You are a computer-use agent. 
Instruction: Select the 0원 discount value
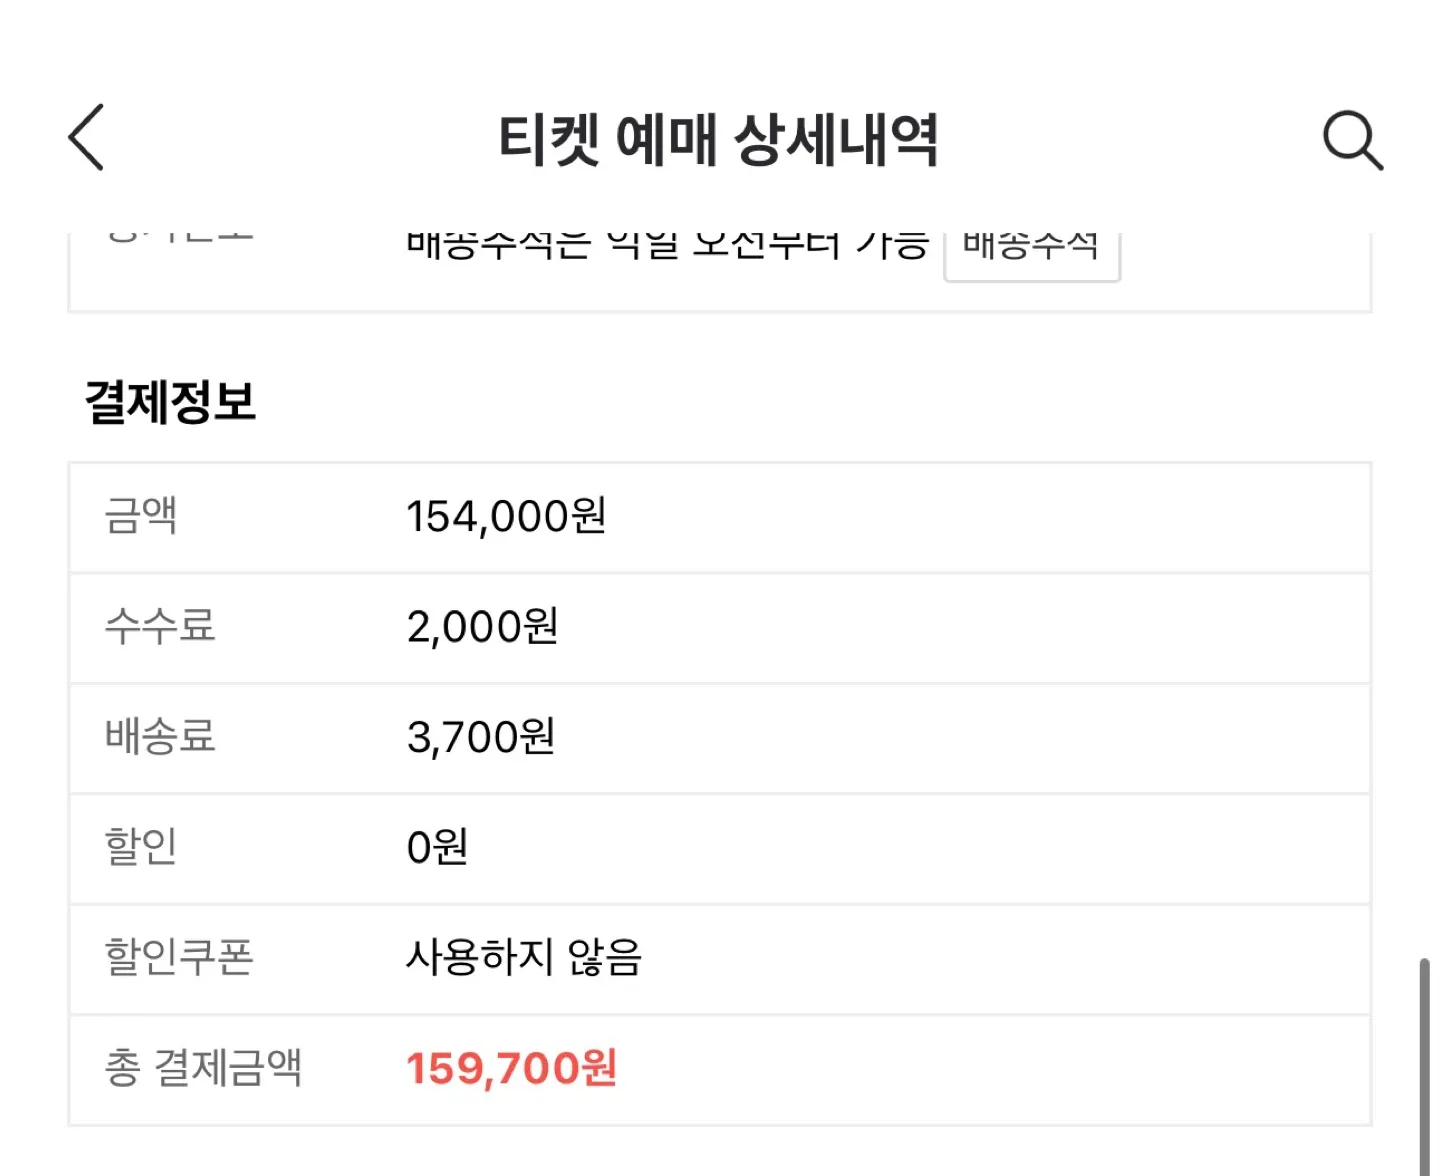pos(437,848)
